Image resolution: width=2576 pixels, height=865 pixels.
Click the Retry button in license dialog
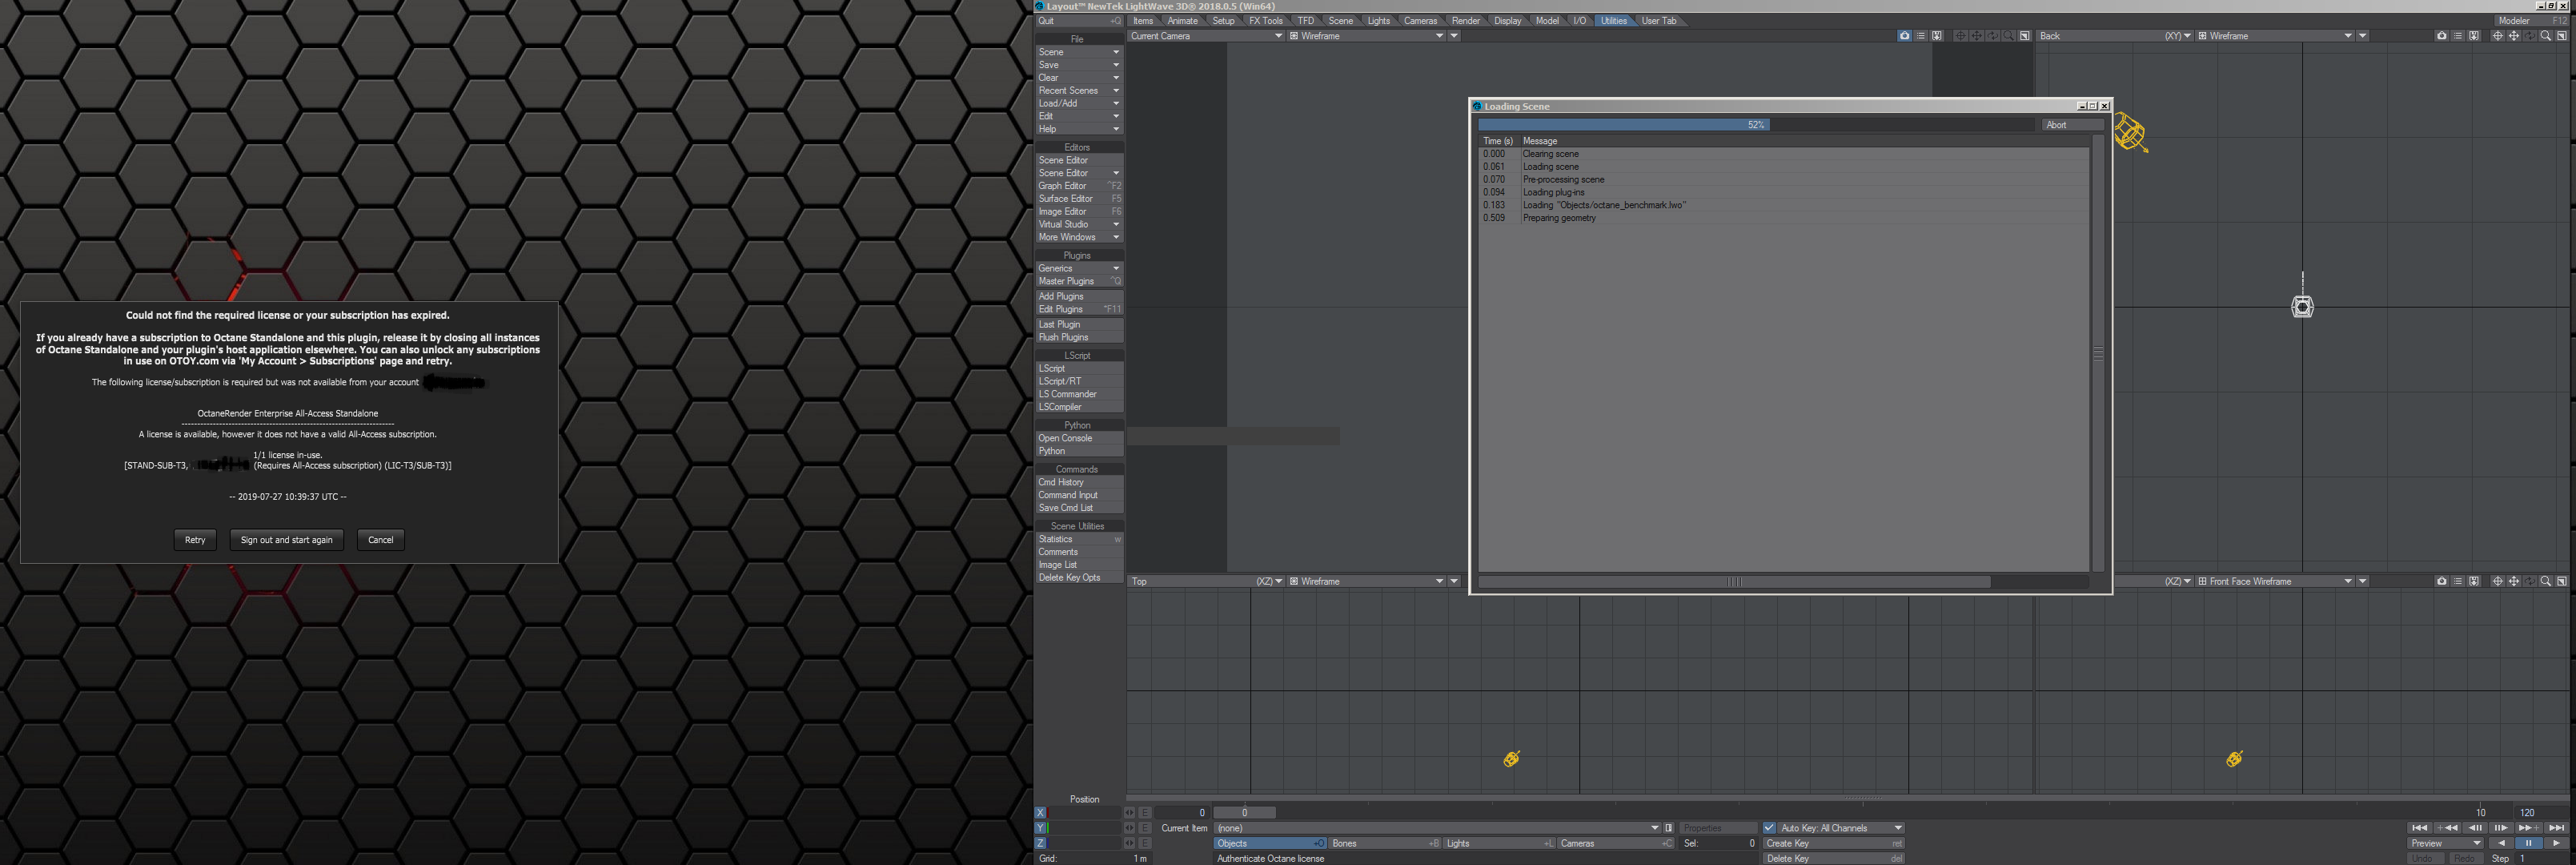click(195, 540)
